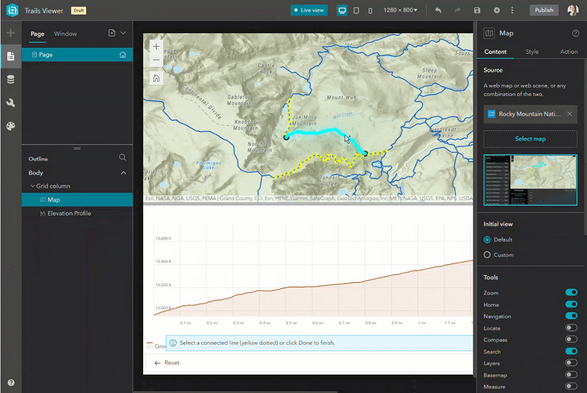Save the app with the save icon
The height and width of the screenshot is (393, 587).
point(477,10)
